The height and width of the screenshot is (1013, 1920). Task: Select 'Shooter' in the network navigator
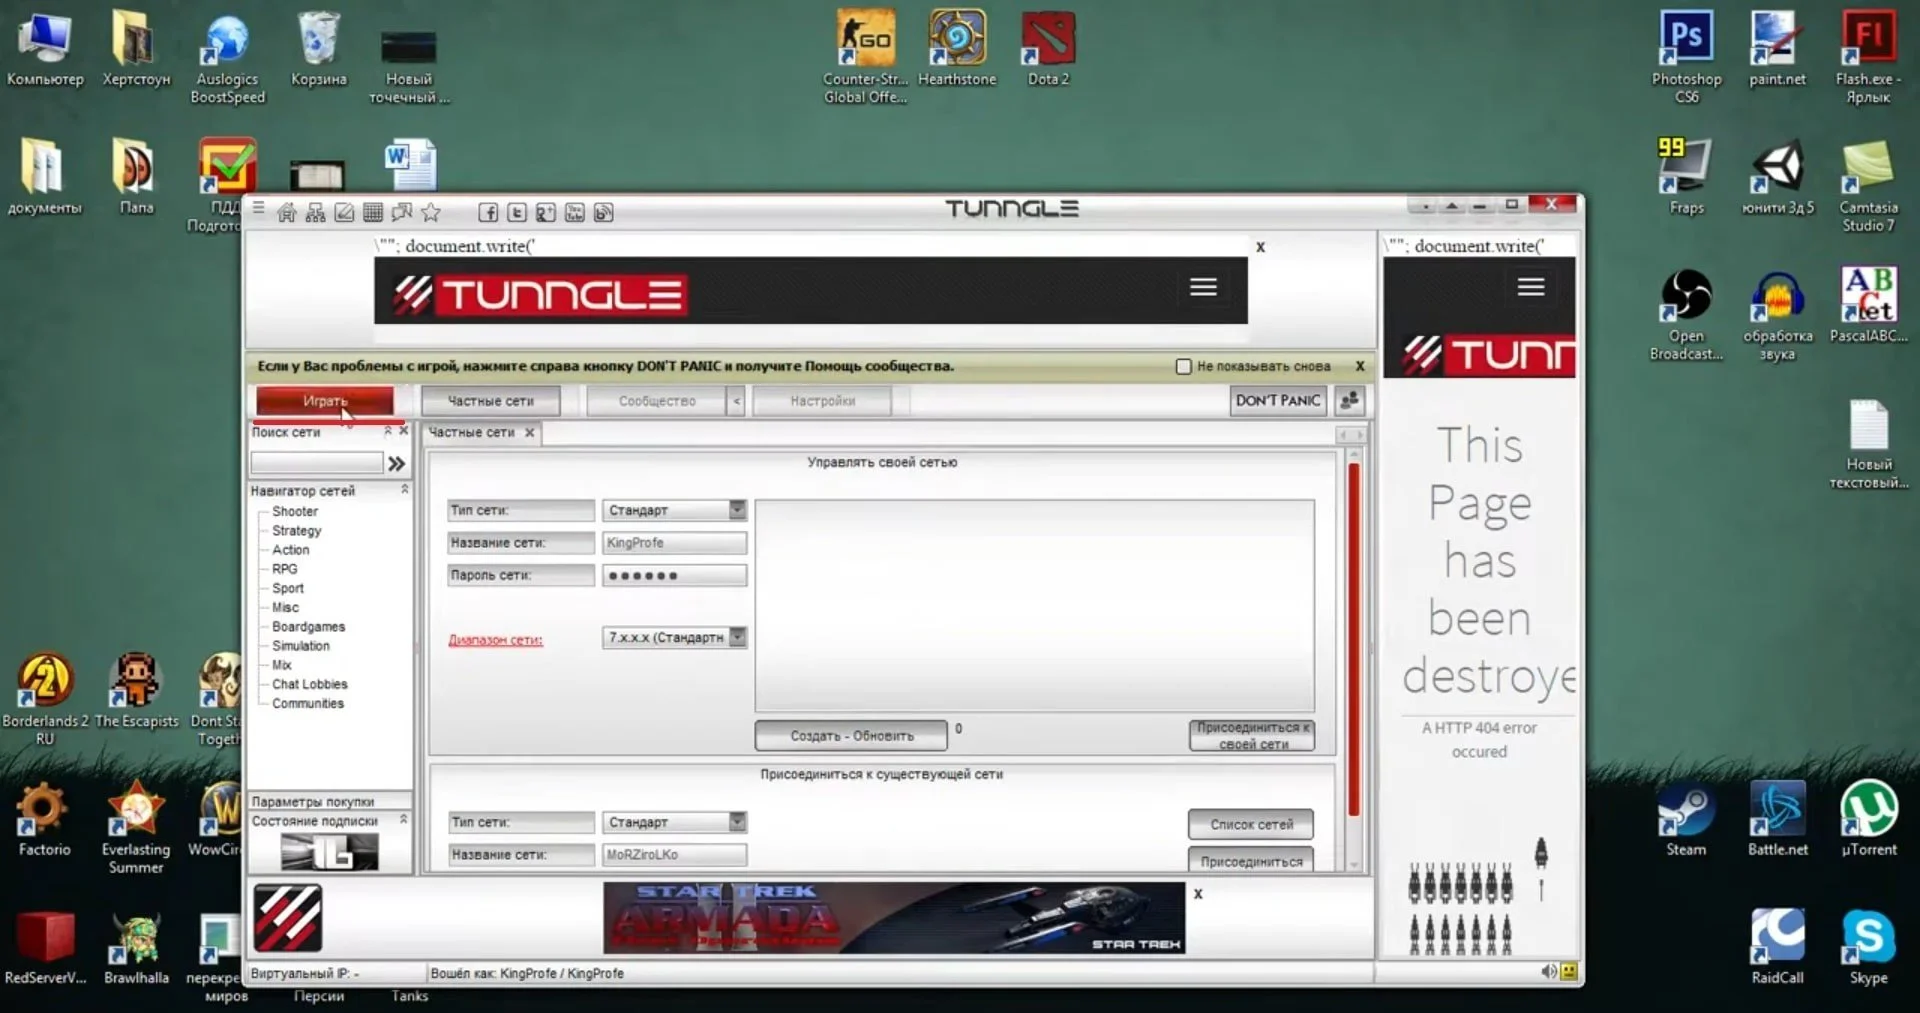click(295, 511)
